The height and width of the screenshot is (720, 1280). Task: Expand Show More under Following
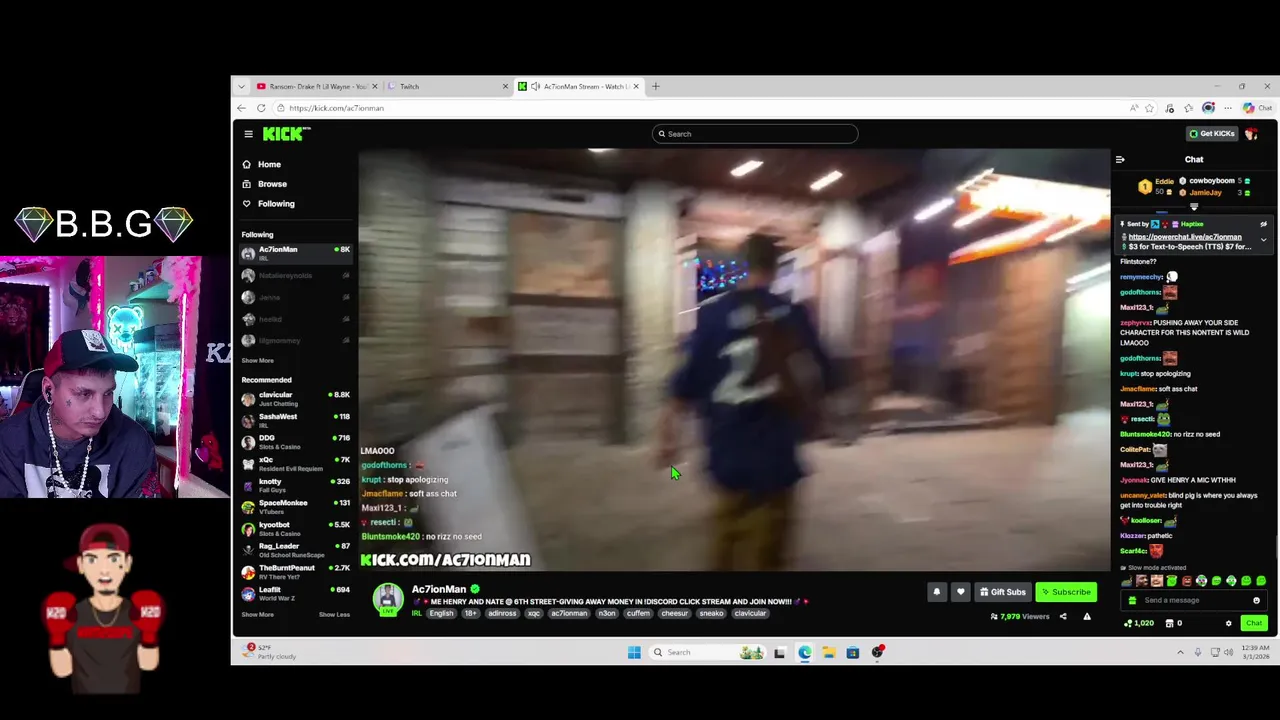coord(257,360)
